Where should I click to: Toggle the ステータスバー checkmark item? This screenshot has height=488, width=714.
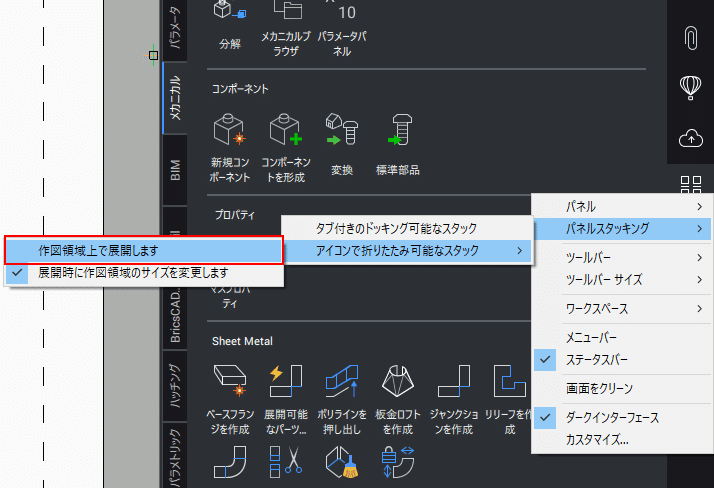(622, 360)
